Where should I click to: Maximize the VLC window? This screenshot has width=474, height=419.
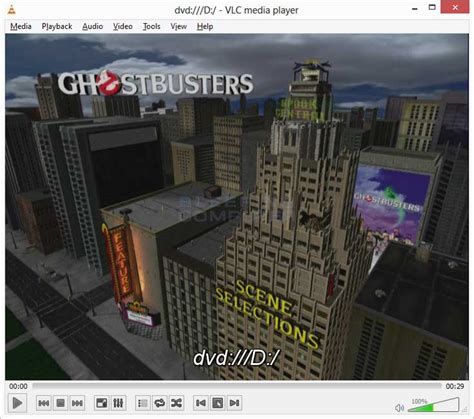click(432, 7)
